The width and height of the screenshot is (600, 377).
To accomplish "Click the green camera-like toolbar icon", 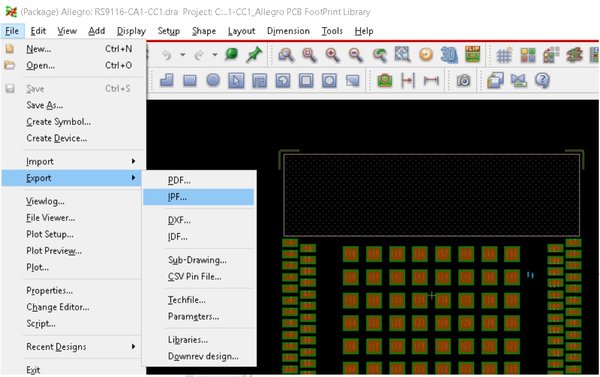I will [385, 81].
